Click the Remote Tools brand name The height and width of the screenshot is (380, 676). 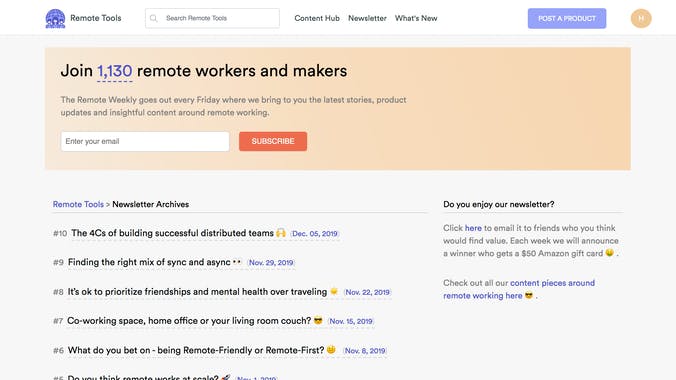pyautogui.click(x=96, y=18)
